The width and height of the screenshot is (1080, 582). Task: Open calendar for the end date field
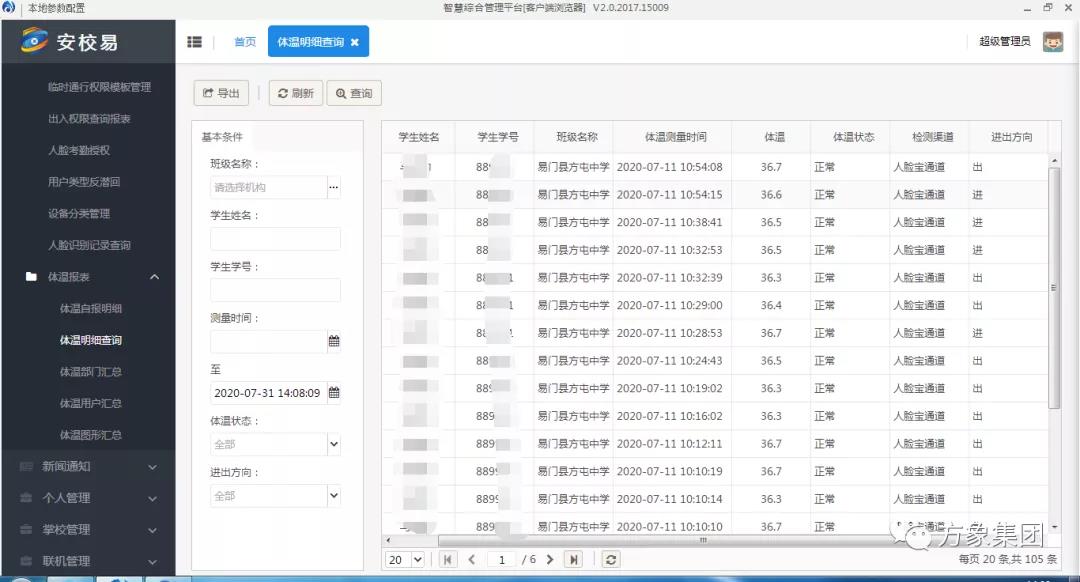coord(334,393)
